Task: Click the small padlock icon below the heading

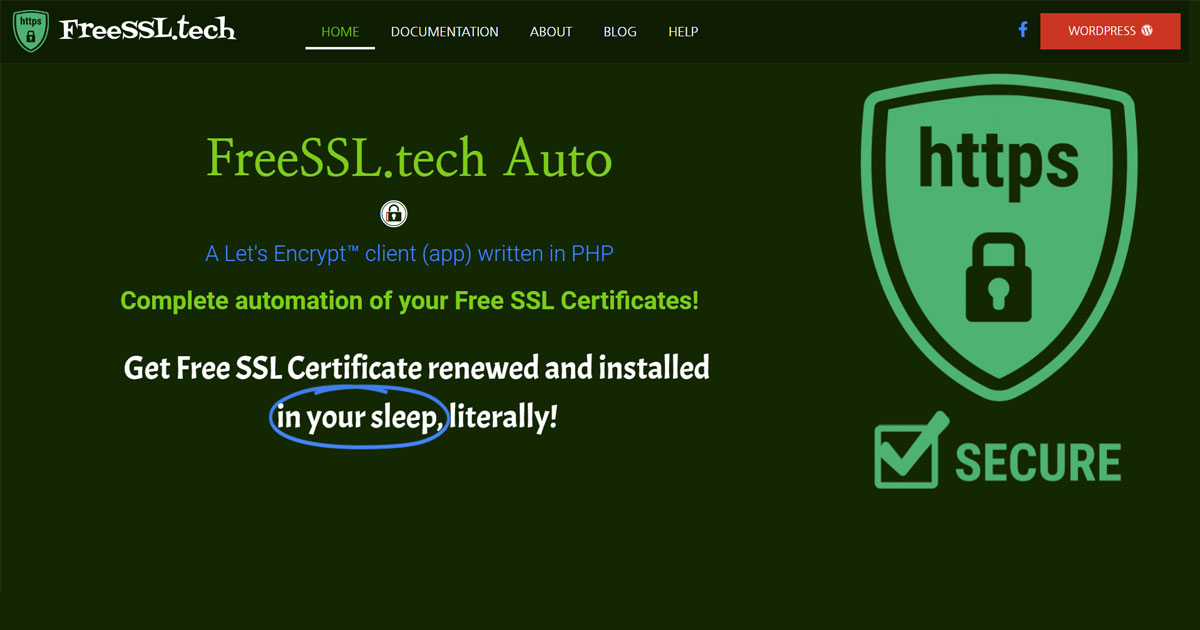Action: pos(393,213)
